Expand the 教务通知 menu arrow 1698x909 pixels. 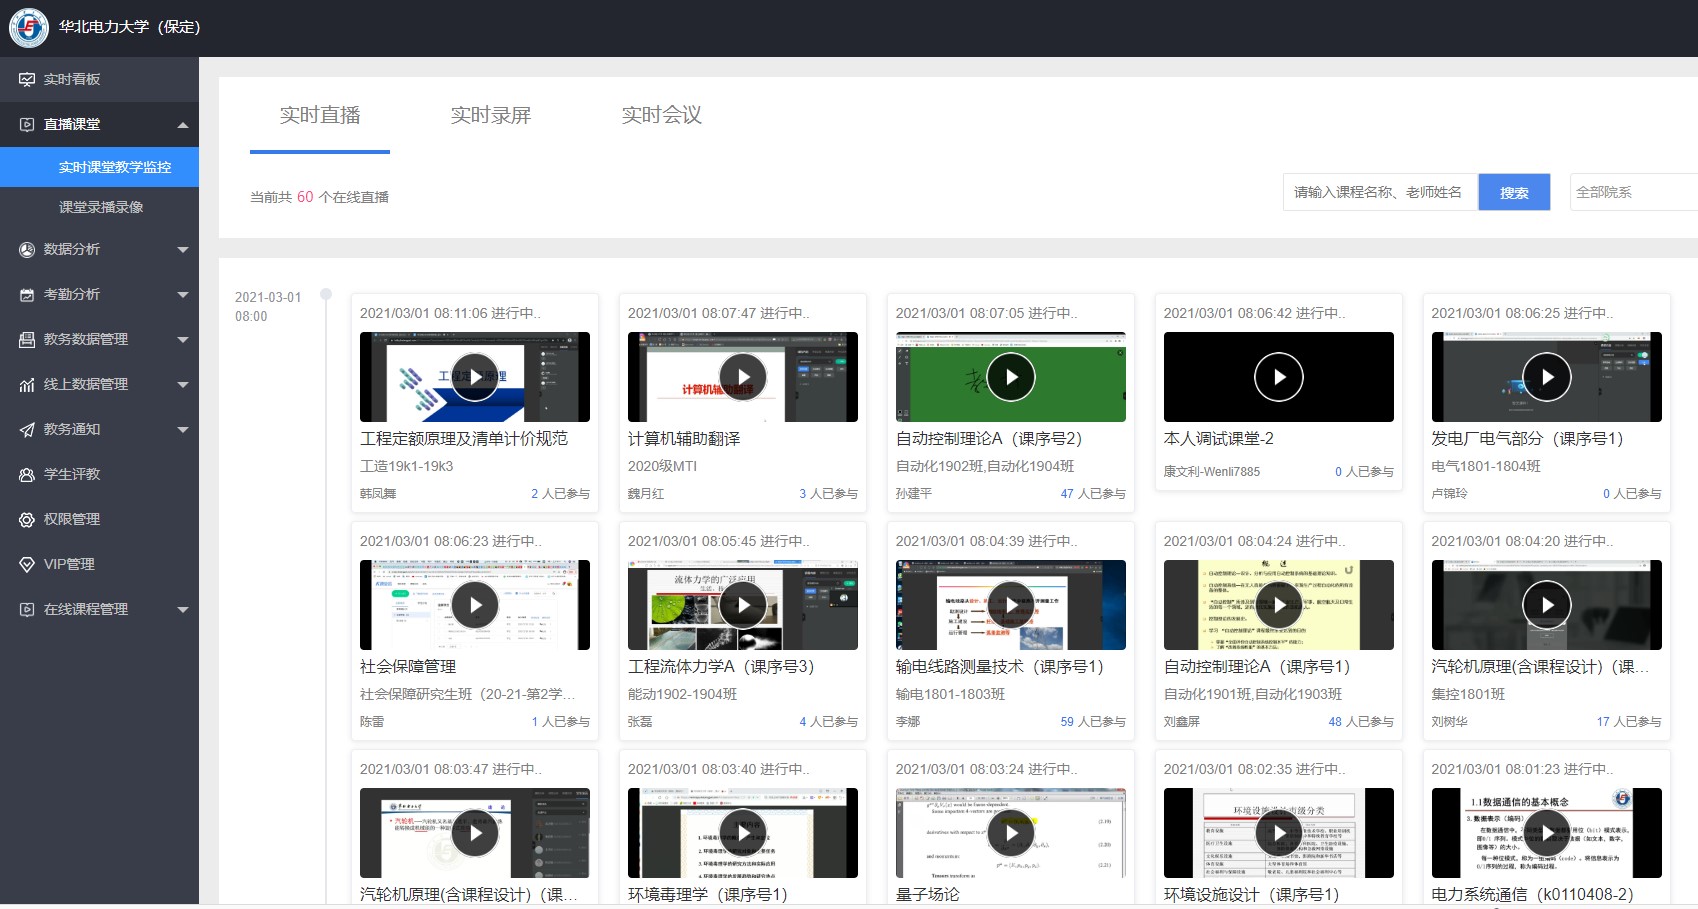coord(183,430)
